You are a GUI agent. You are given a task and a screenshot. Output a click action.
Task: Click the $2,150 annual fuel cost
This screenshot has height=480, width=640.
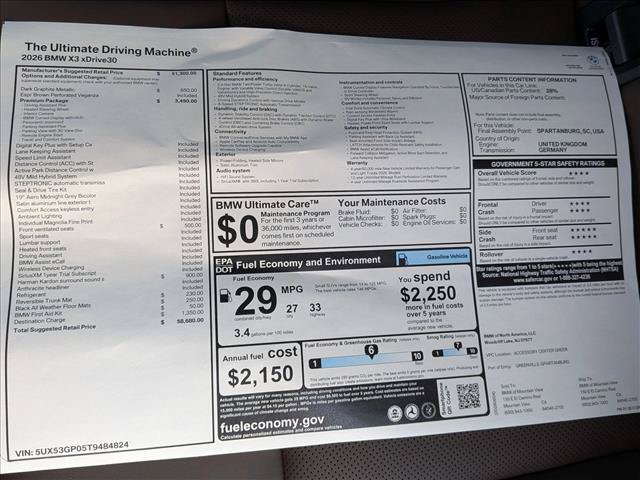point(260,376)
